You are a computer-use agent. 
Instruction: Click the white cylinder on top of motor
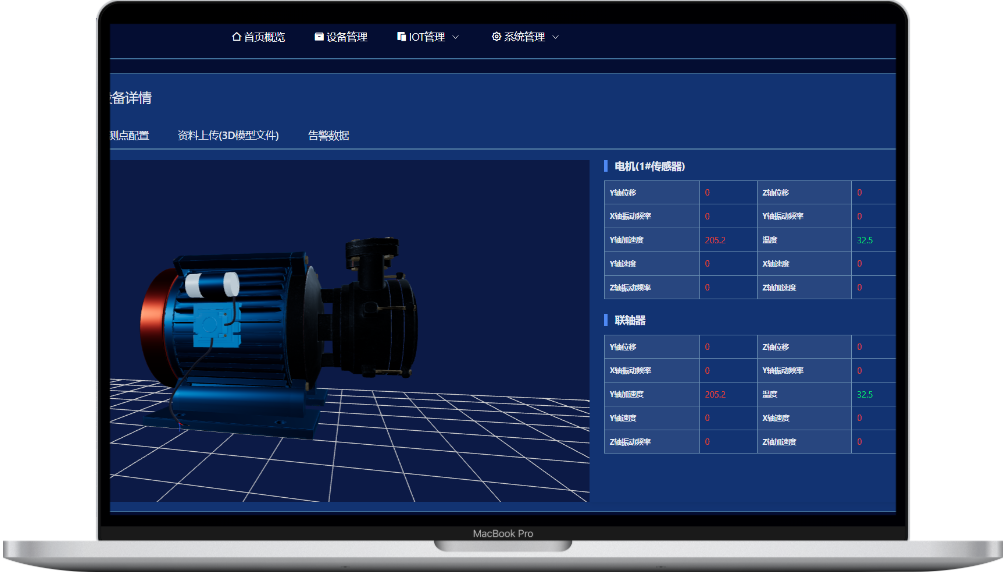(x=213, y=283)
